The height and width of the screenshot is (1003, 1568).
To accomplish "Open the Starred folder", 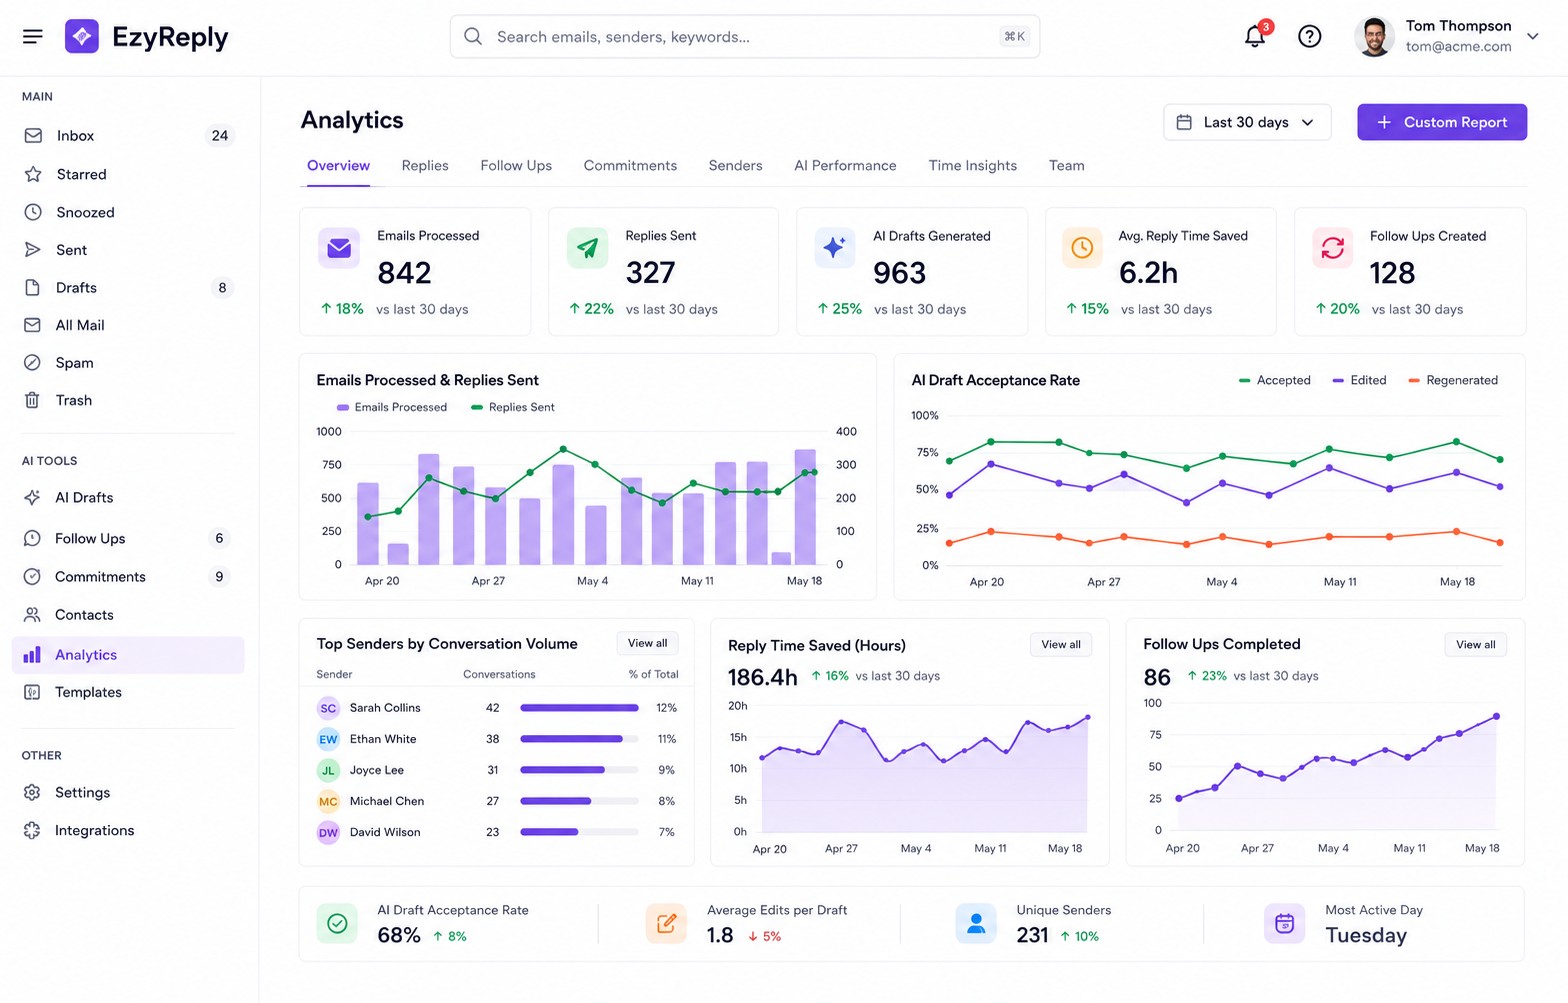I will 128,174.
